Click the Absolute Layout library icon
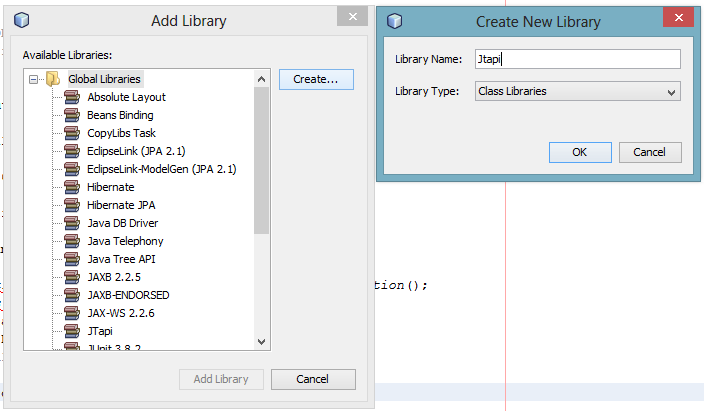The width and height of the screenshot is (704, 411). 72,97
